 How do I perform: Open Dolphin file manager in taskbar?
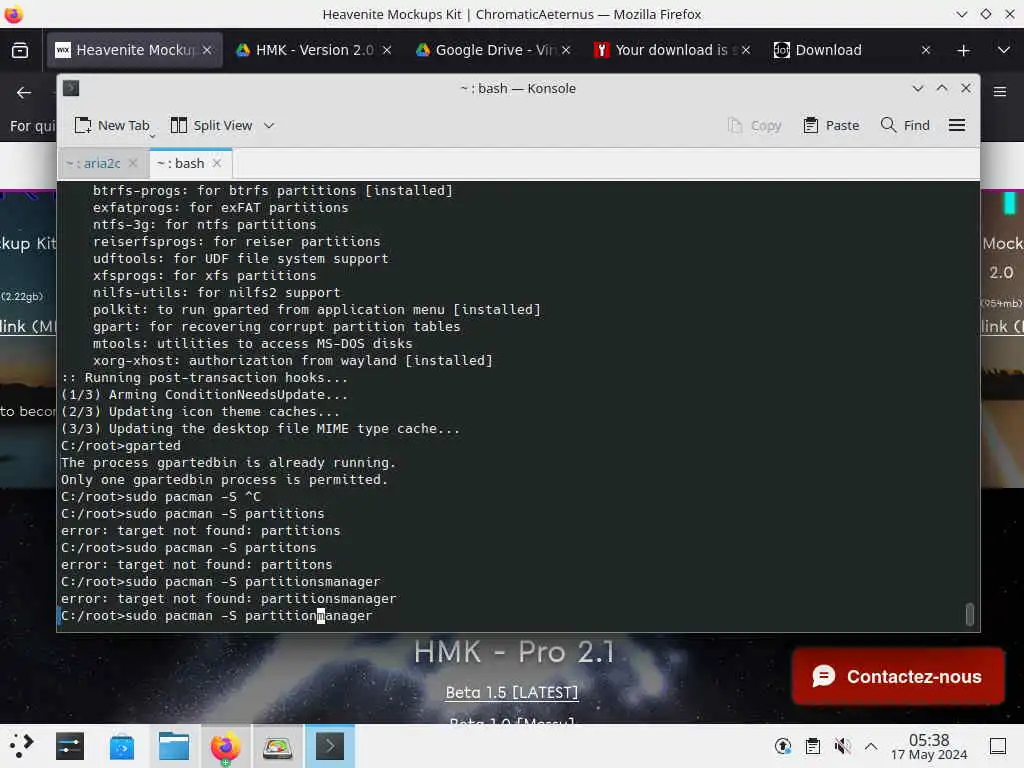tap(174, 746)
